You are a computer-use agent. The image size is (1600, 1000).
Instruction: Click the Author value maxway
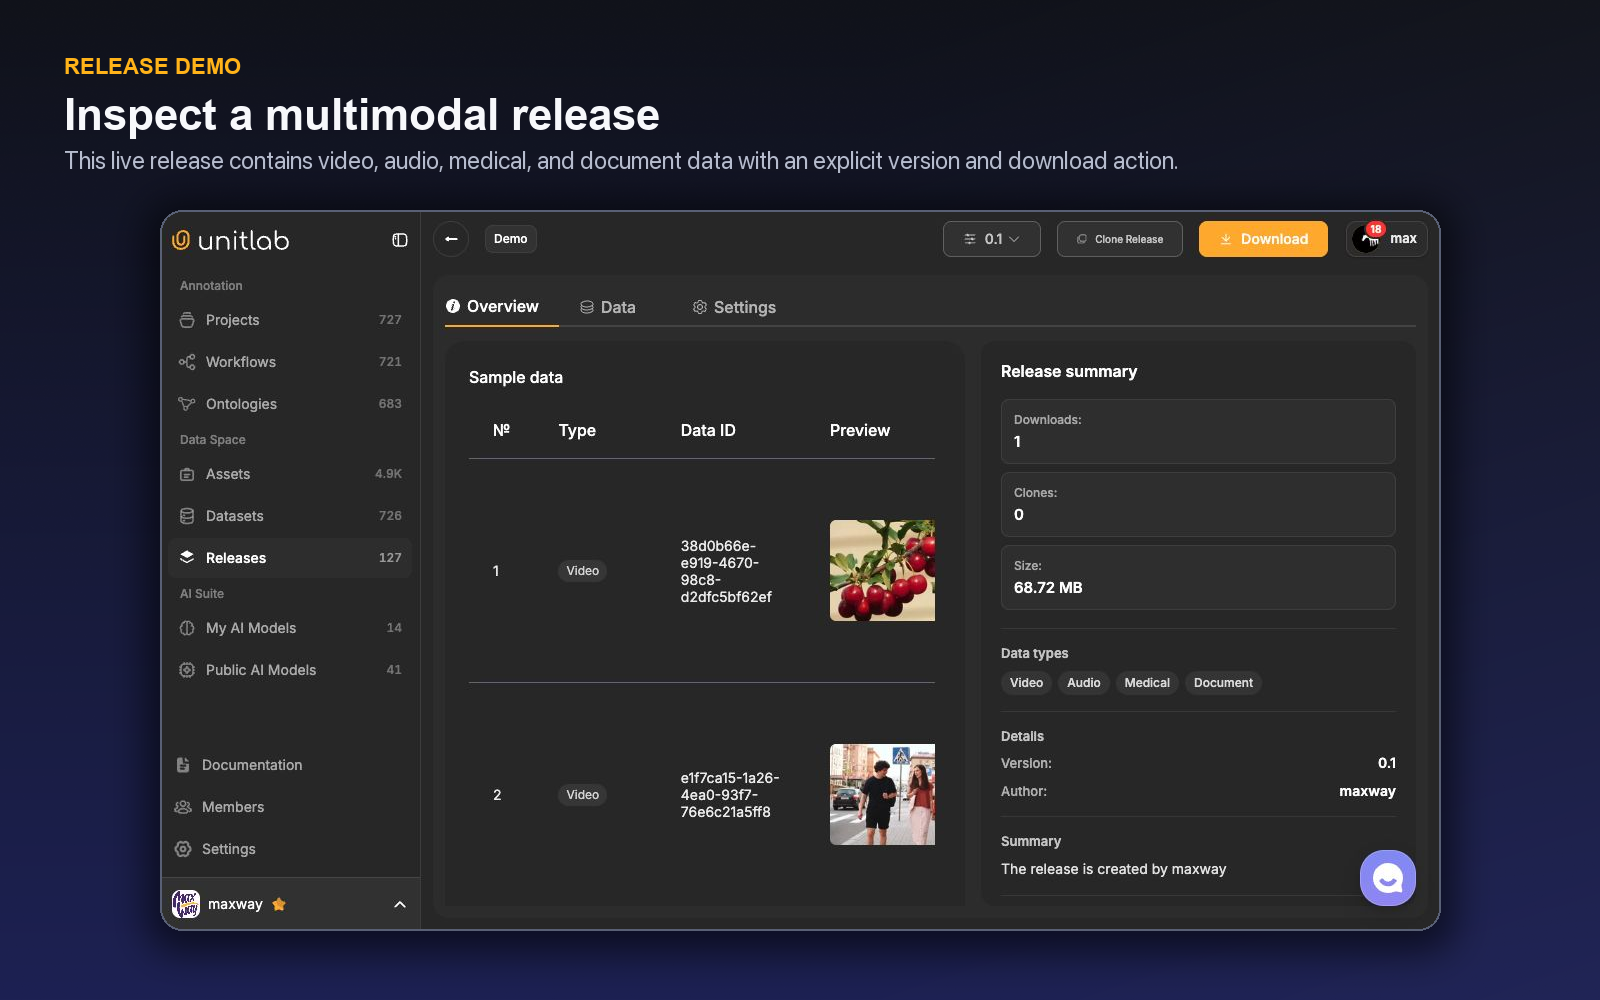(1367, 791)
